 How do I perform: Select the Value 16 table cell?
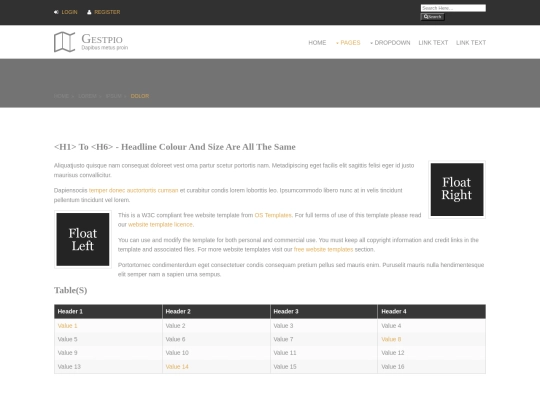tap(432, 367)
